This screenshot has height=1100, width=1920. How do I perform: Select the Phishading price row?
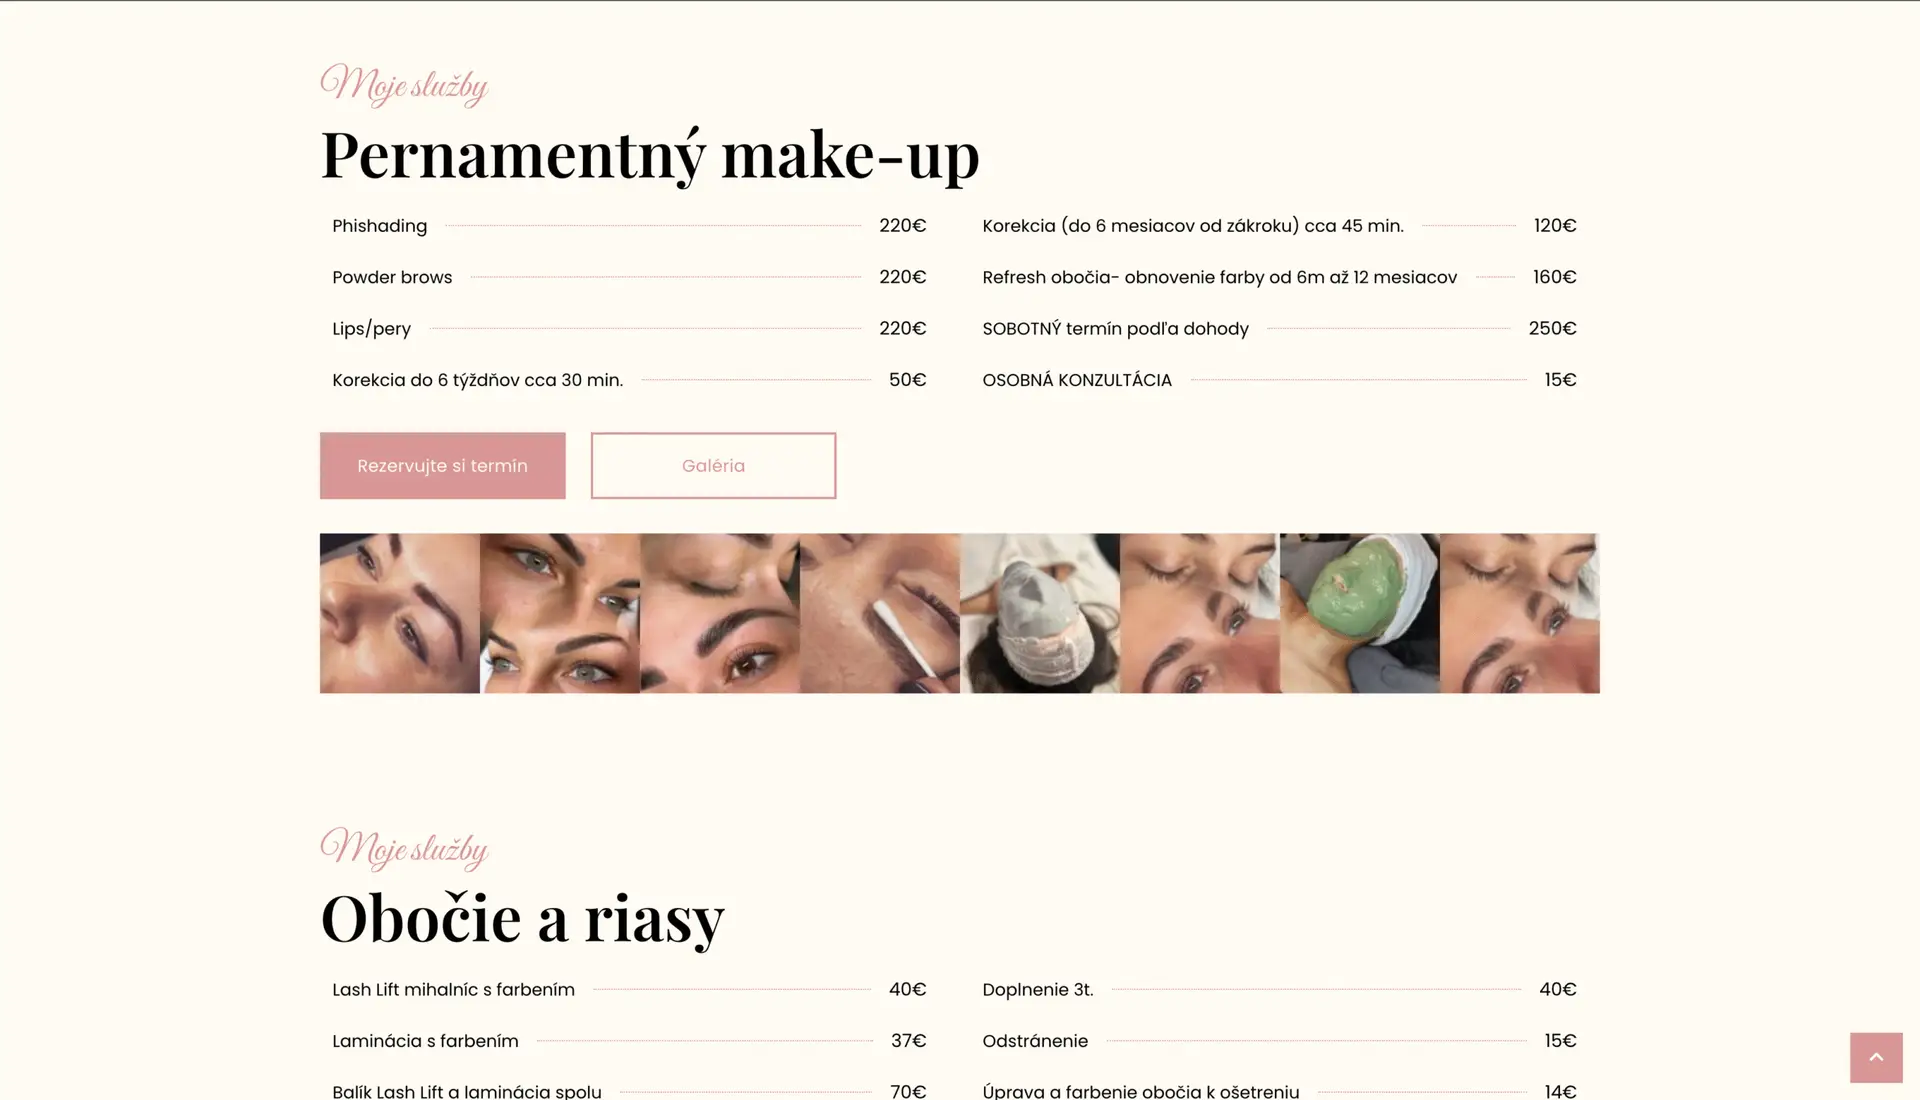point(629,226)
